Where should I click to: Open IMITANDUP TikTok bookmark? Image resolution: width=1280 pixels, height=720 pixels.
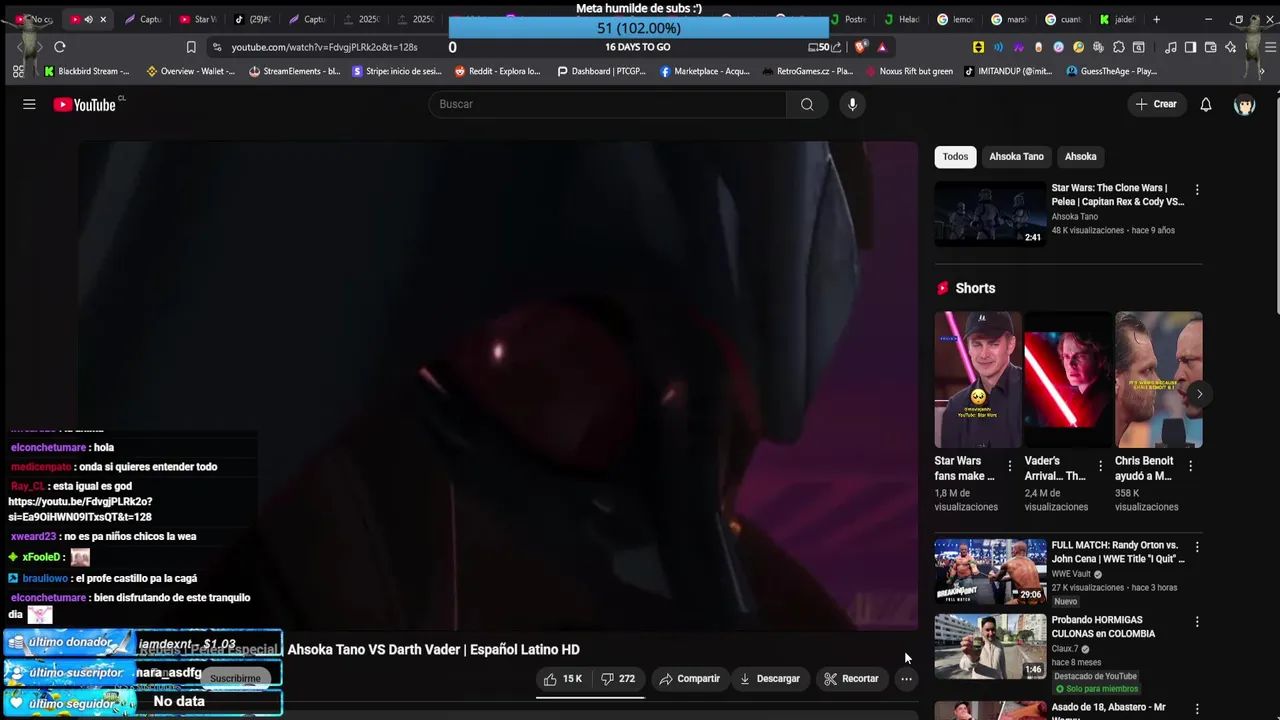[x=1008, y=71]
